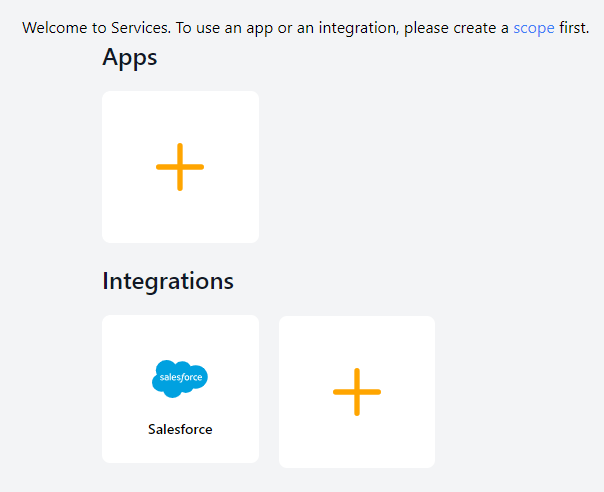604x492 pixels.
Task: Choose the Salesforce tile in Integrations
Action: (x=180, y=389)
